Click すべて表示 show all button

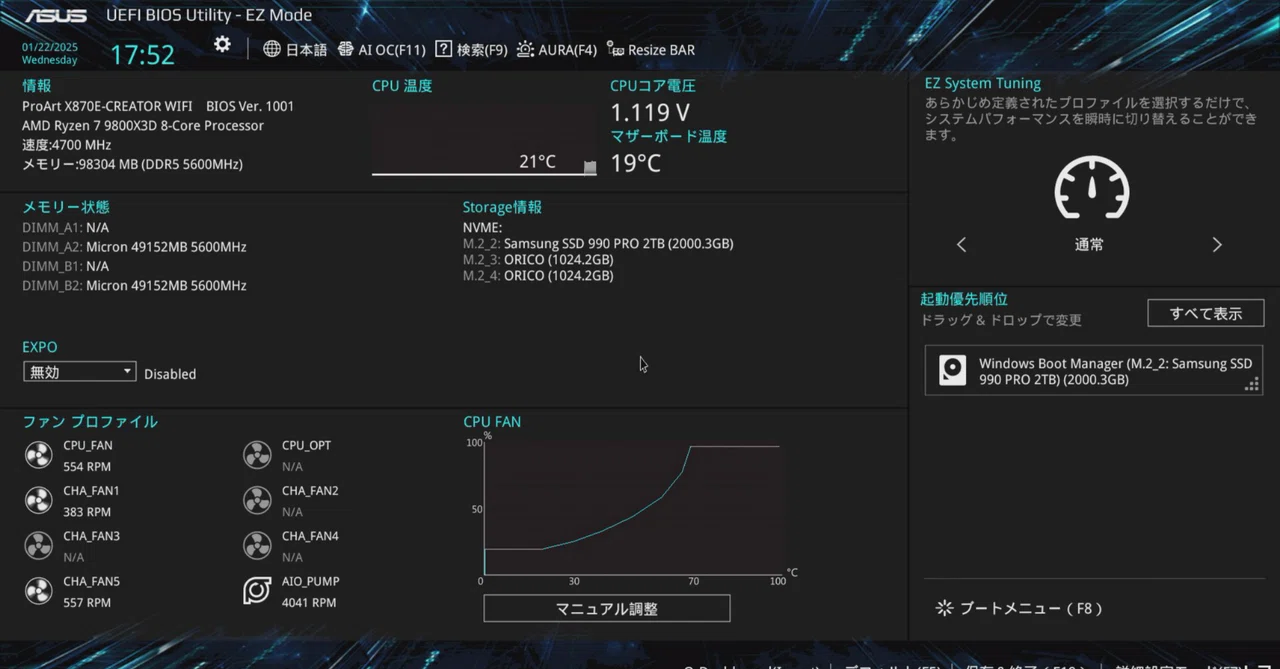[1206, 313]
